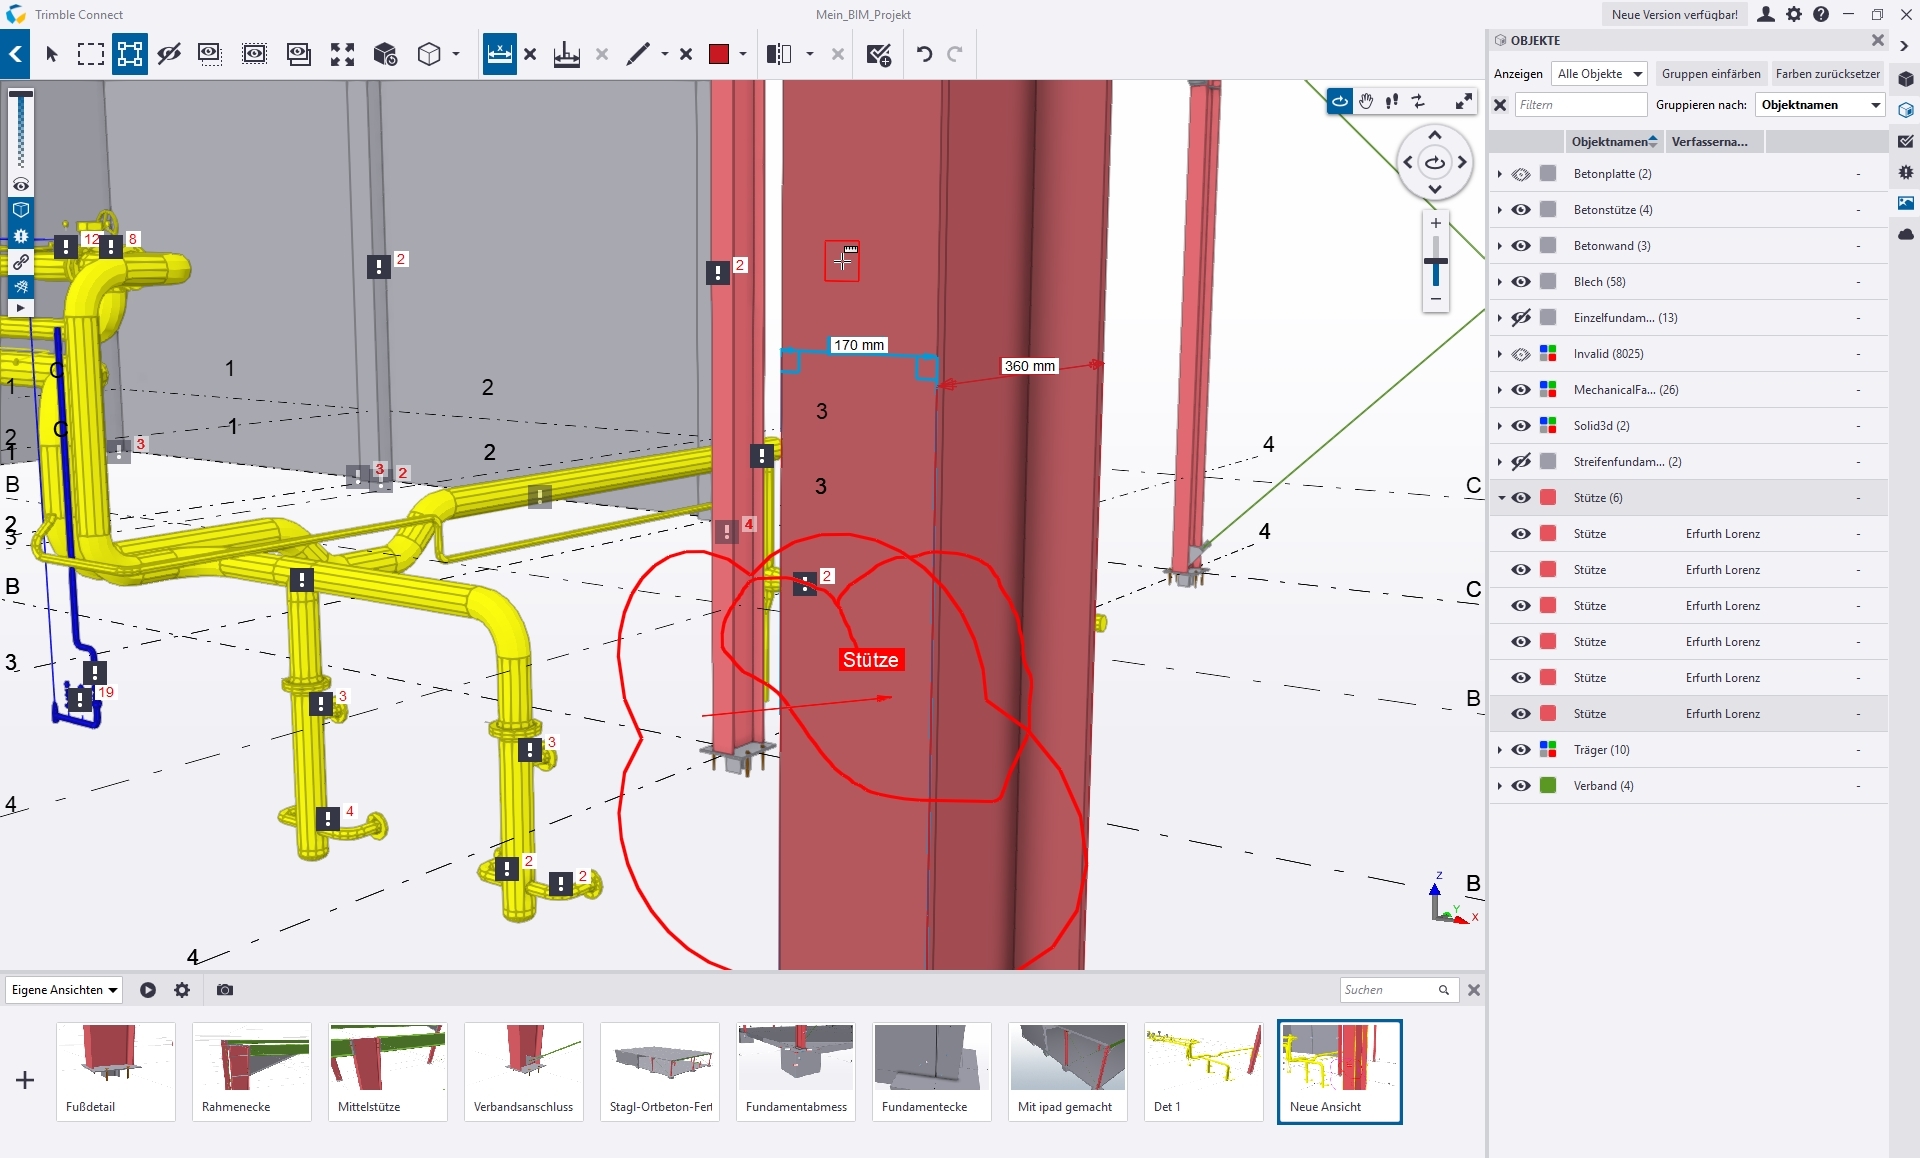Click the Neue Version verfügbar button
This screenshot has height=1158, width=1920.
pyautogui.click(x=1674, y=15)
